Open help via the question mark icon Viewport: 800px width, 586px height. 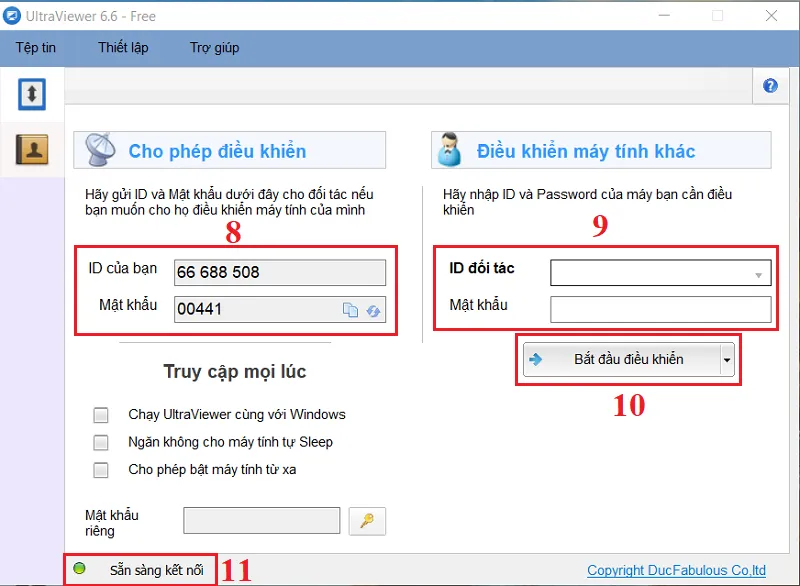770,86
